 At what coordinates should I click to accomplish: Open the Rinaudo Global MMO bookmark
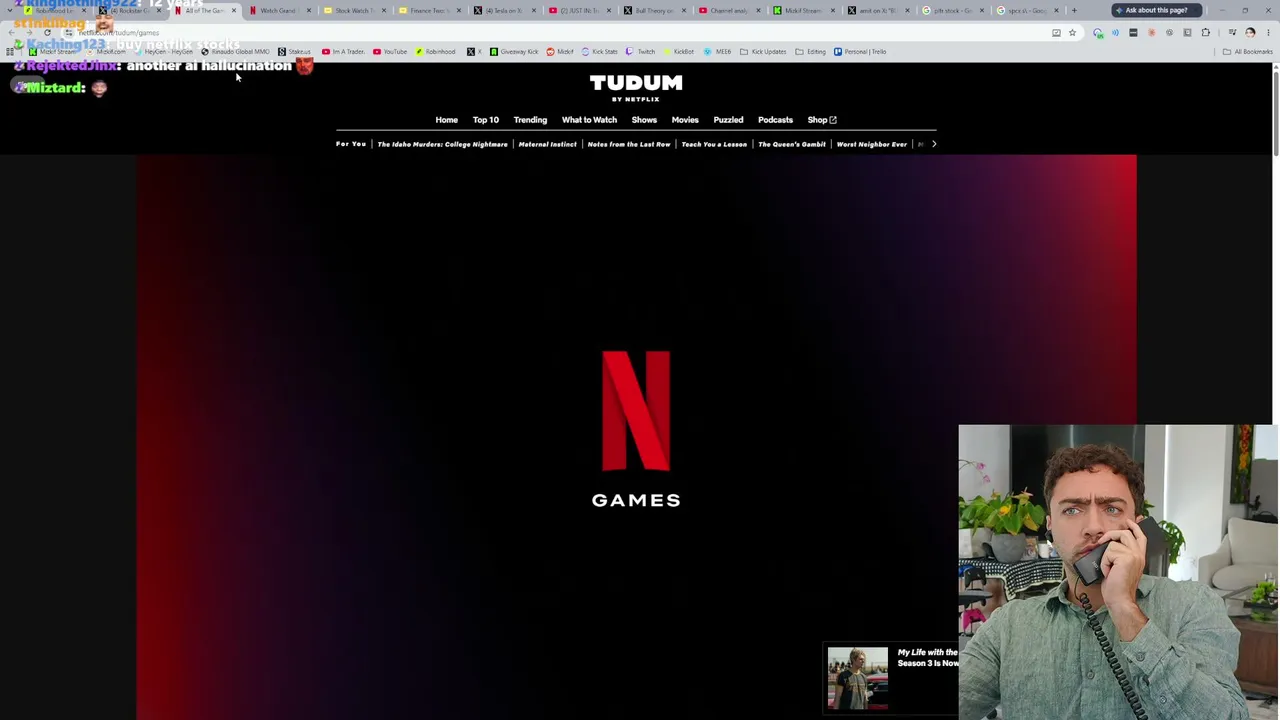pos(235,52)
